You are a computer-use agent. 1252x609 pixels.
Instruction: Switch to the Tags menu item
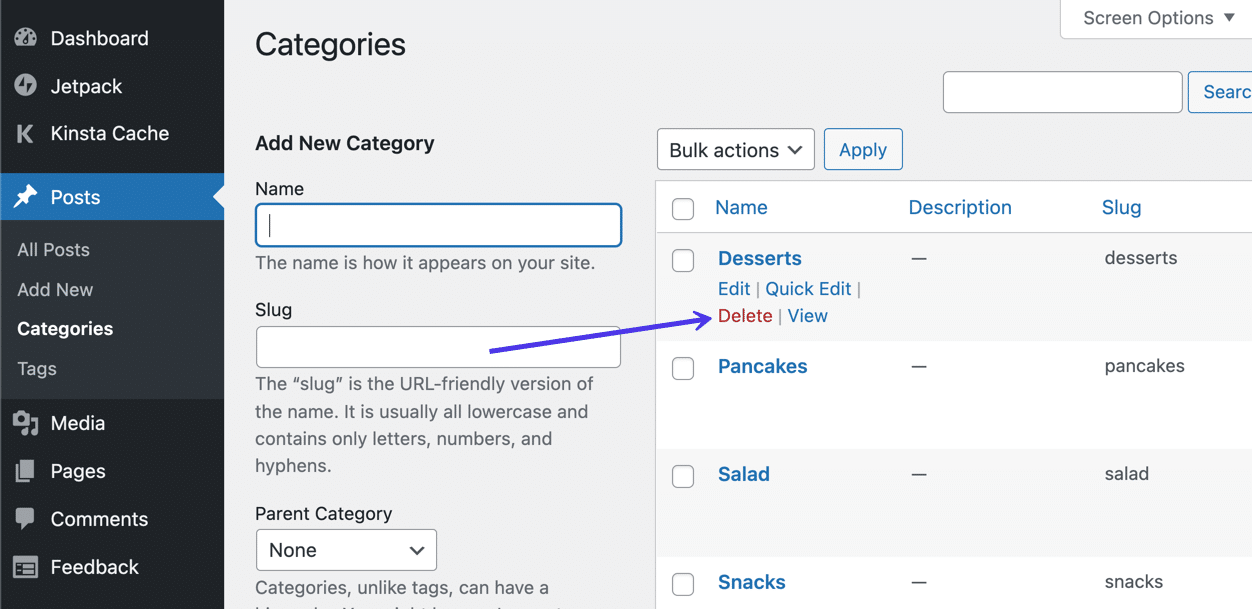click(x=36, y=368)
